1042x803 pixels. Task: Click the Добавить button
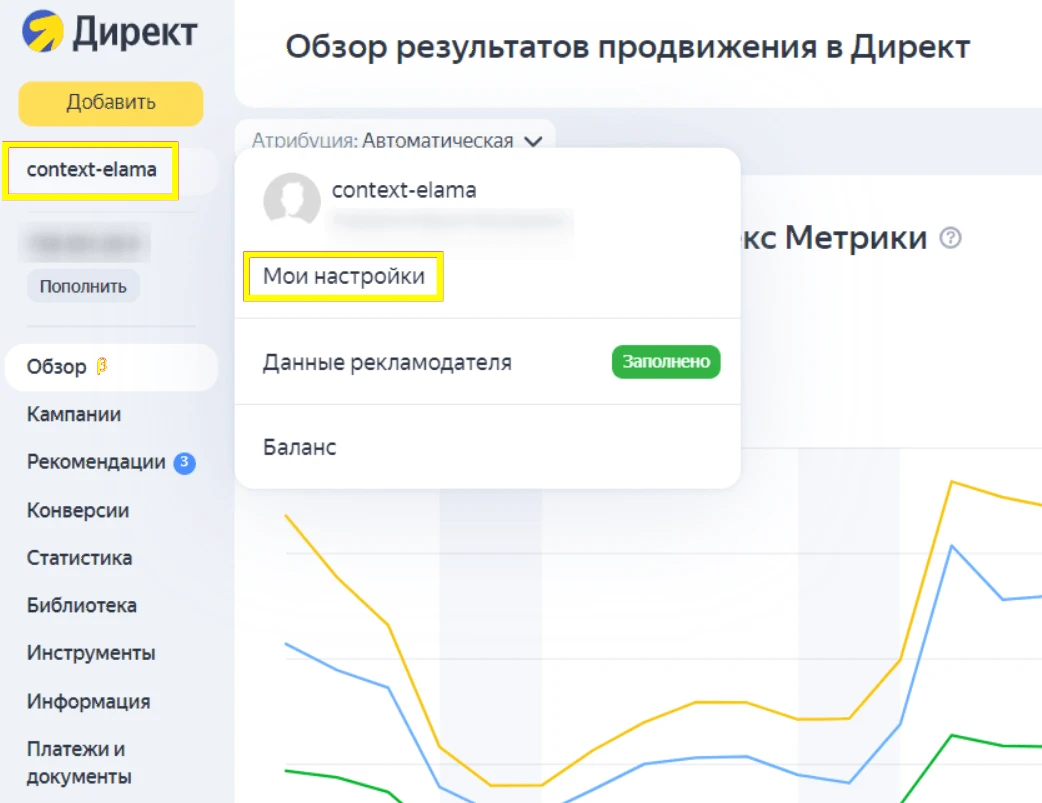[111, 103]
